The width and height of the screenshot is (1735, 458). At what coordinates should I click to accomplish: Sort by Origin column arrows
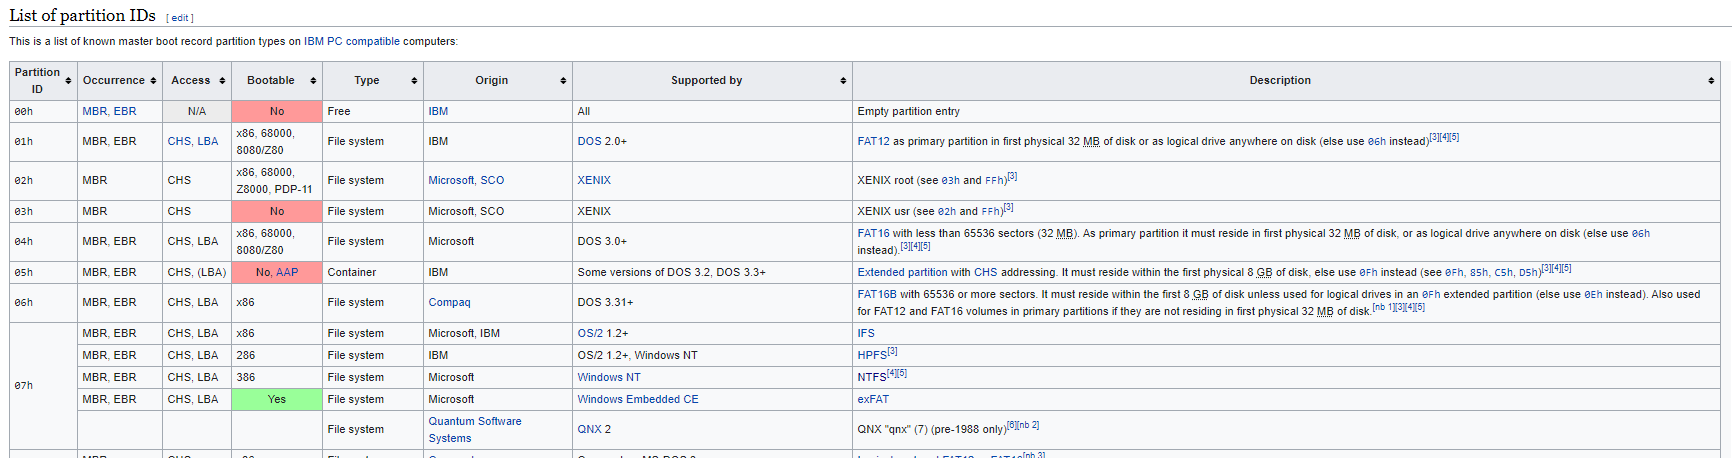563,81
